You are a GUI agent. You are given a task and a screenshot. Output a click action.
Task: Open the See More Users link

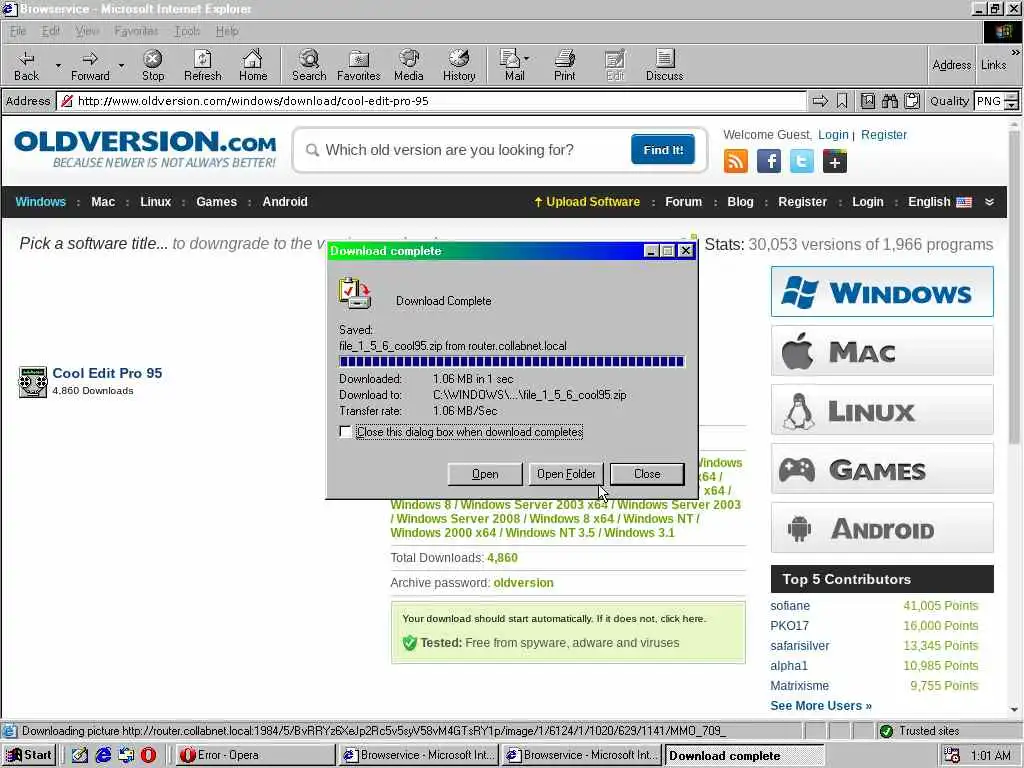pos(821,706)
